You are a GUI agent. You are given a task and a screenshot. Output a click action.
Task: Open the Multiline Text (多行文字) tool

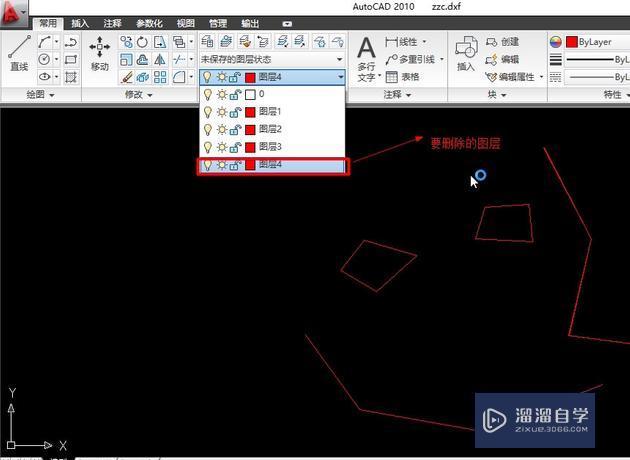pyautogui.click(x=367, y=59)
